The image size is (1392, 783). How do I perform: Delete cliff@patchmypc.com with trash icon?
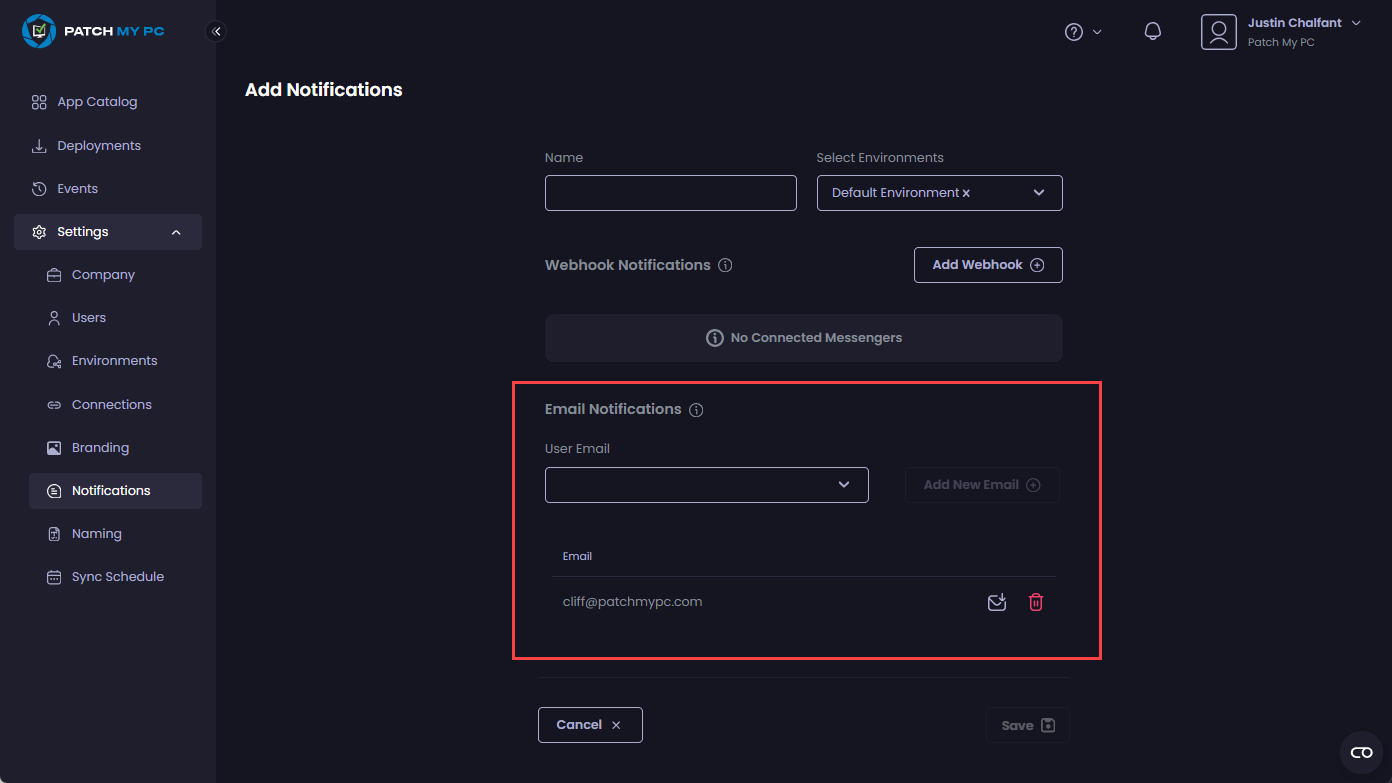(1036, 602)
